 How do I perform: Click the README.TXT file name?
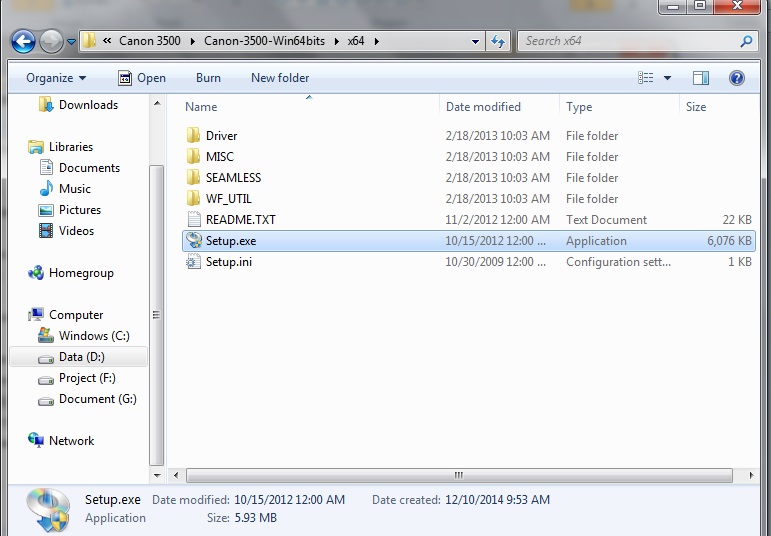[x=240, y=220]
